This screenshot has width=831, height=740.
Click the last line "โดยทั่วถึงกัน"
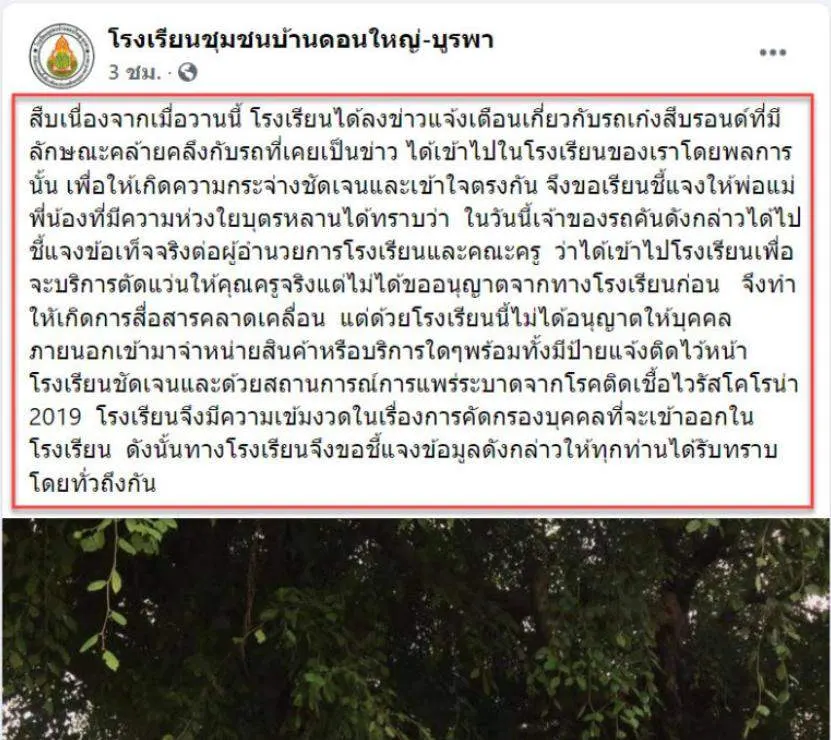[93, 483]
